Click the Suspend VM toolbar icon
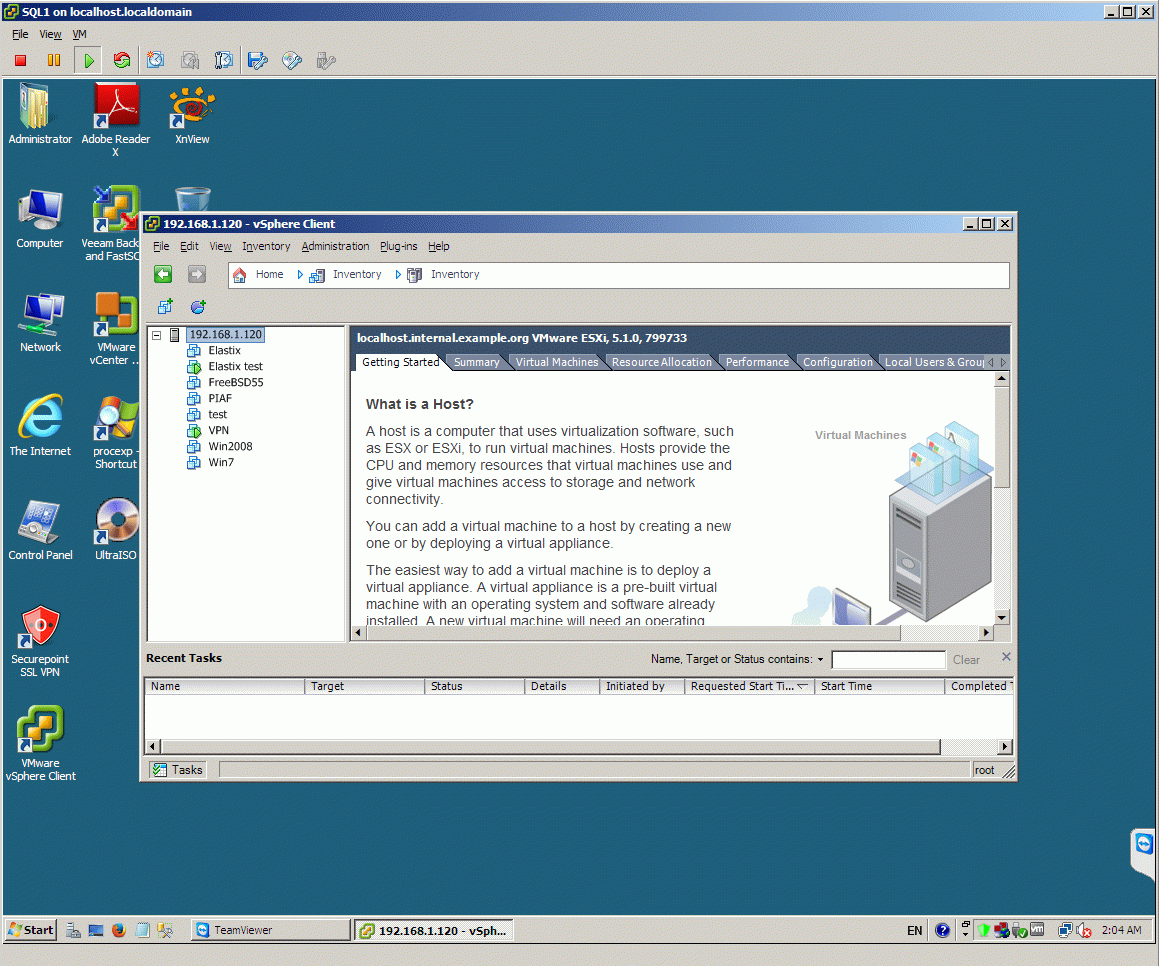This screenshot has height=966, width=1159. (54, 61)
